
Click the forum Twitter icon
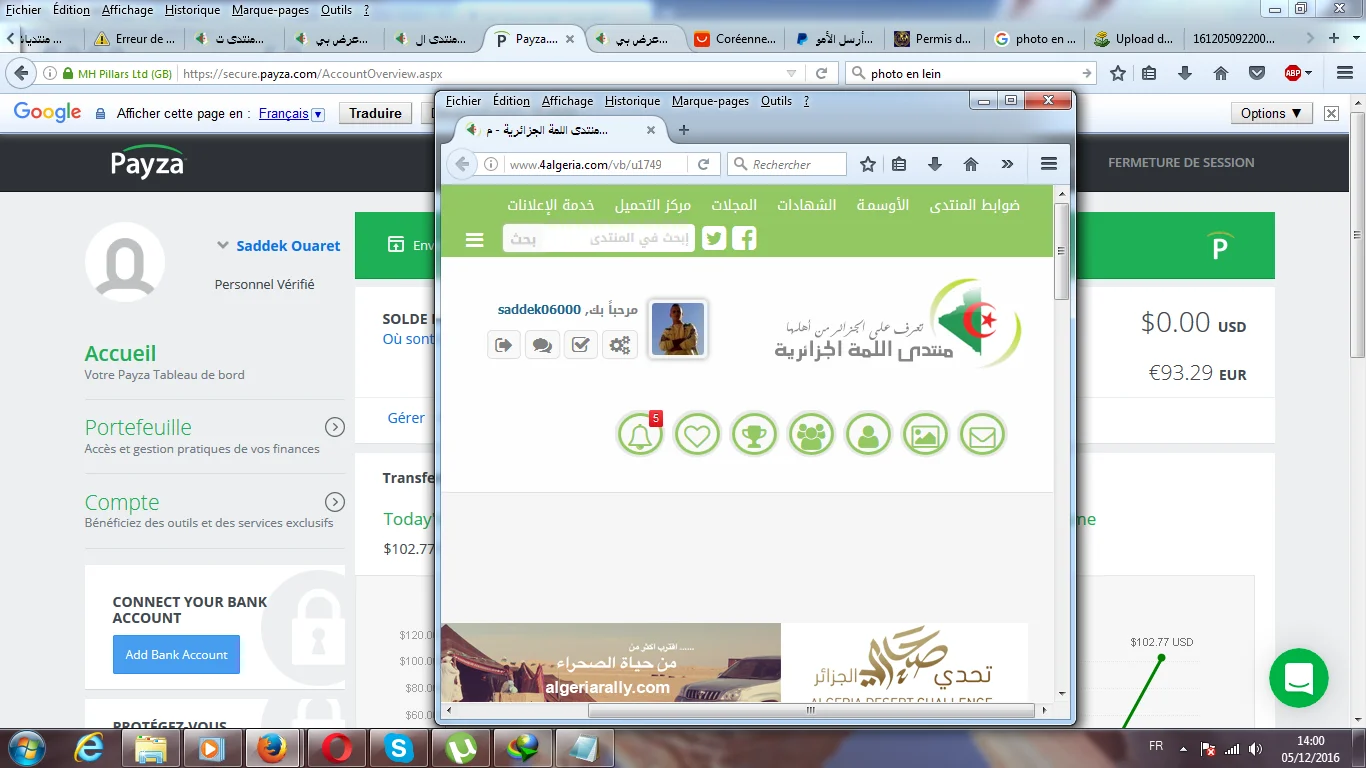(714, 238)
